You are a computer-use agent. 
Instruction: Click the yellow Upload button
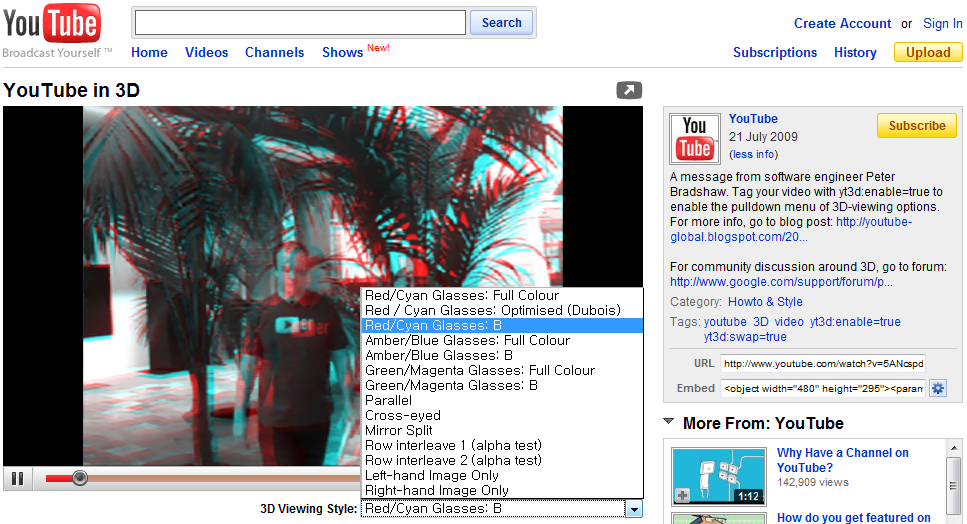[928, 52]
